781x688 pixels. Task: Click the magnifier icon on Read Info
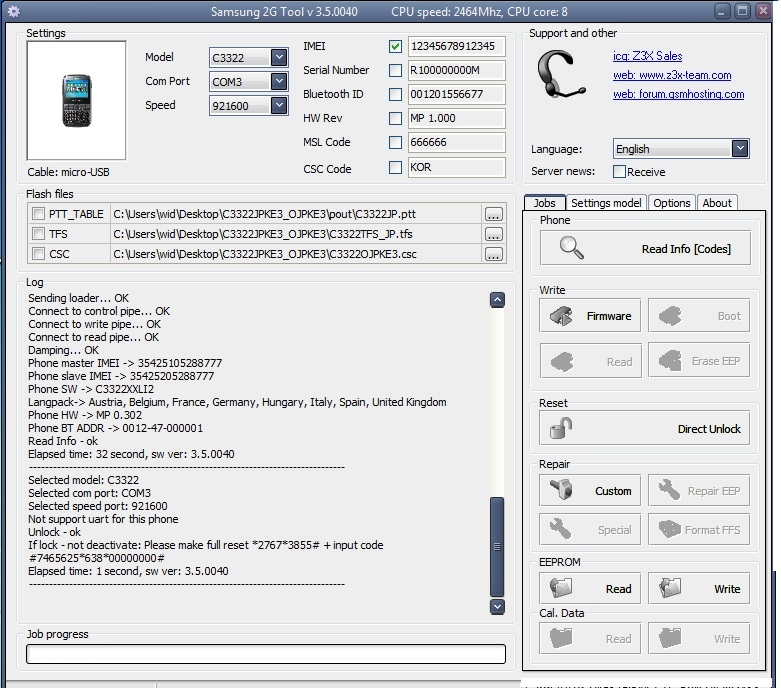click(571, 248)
